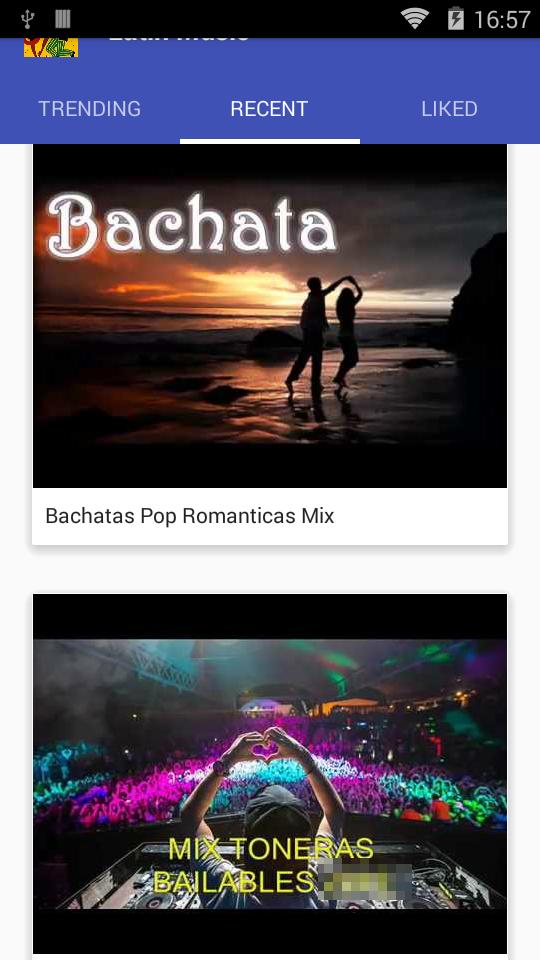Tap the battery charging icon
The width and height of the screenshot is (540, 960).
coord(456,19)
